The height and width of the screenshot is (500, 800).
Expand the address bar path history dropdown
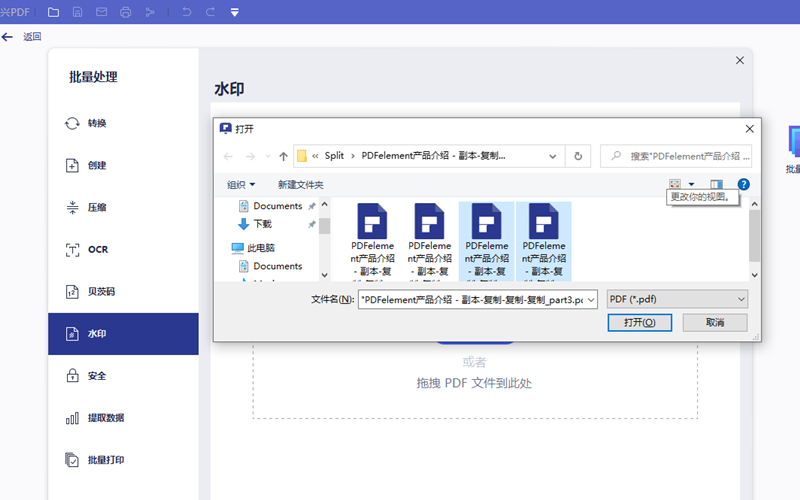[553, 156]
